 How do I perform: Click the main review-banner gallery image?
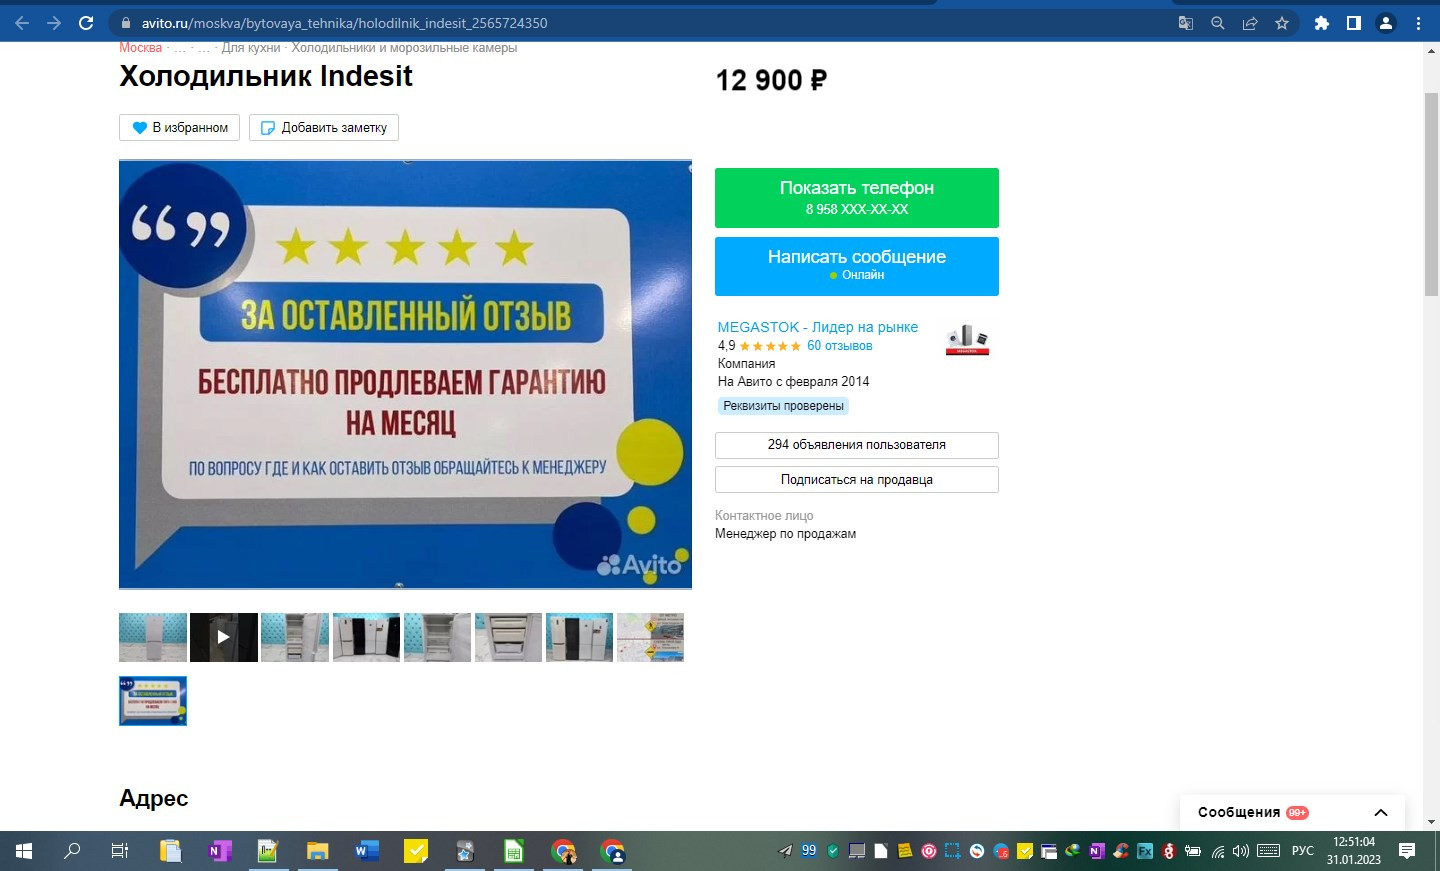point(405,375)
